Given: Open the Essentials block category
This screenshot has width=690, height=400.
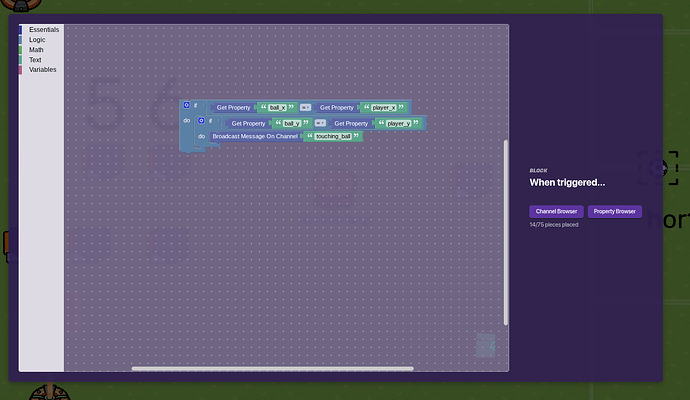Looking at the screenshot, I should pyautogui.click(x=43, y=30).
